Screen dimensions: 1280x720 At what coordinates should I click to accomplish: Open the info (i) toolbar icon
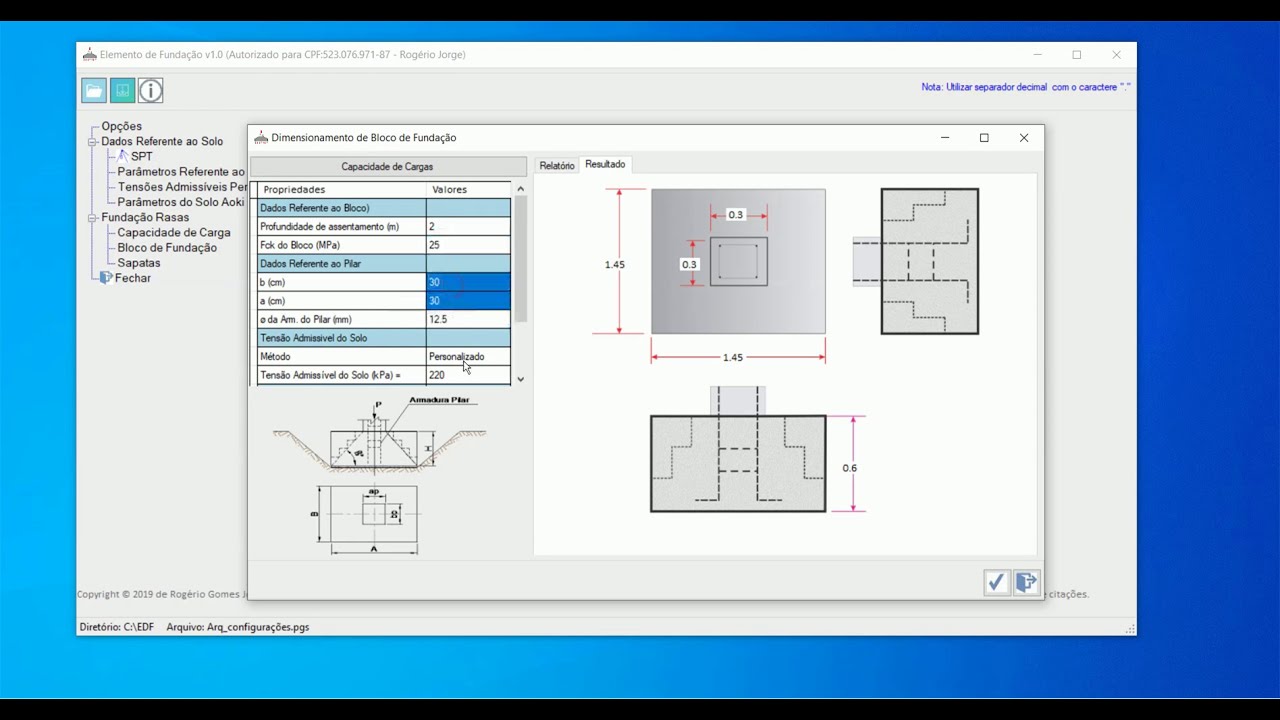pos(150,91)
